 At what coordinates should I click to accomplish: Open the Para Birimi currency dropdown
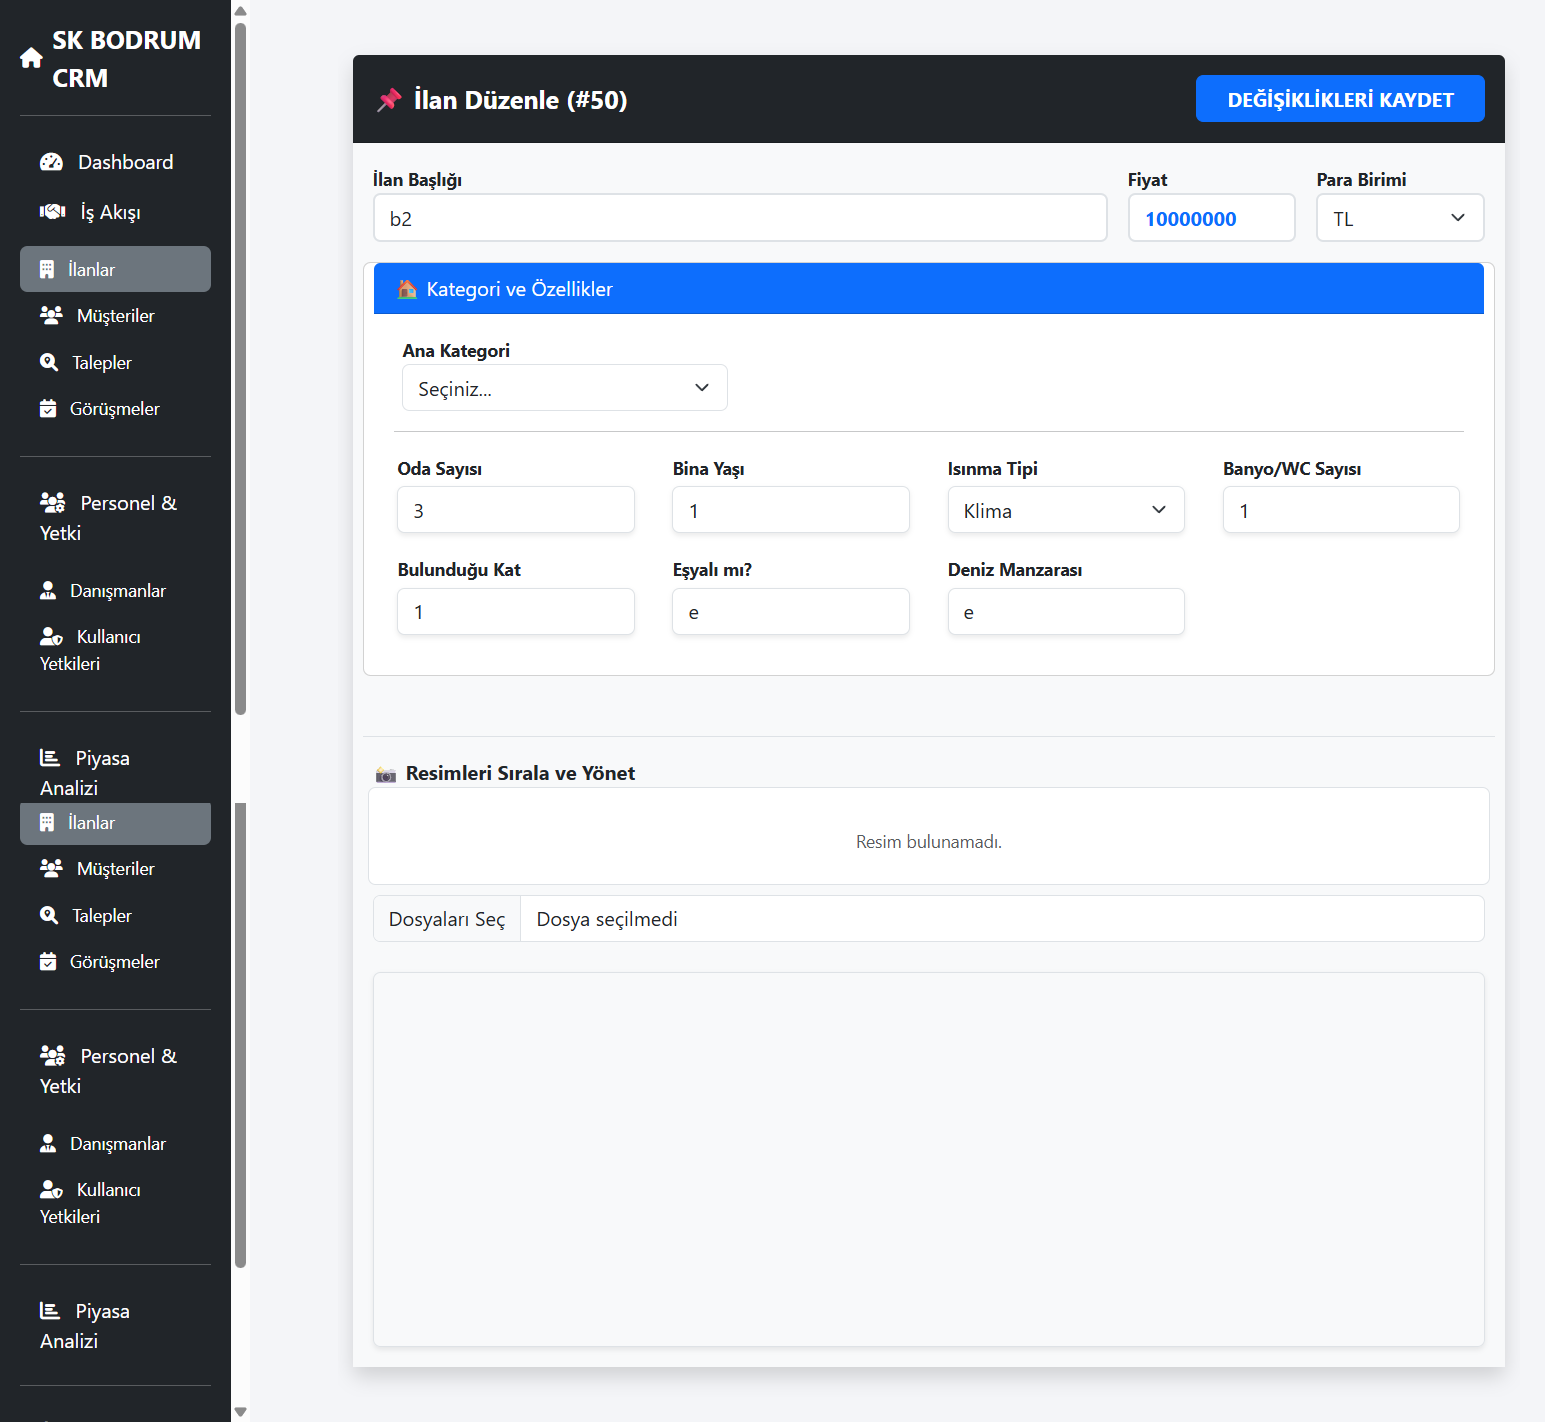pyautogui.click(x=1399, y=219)
